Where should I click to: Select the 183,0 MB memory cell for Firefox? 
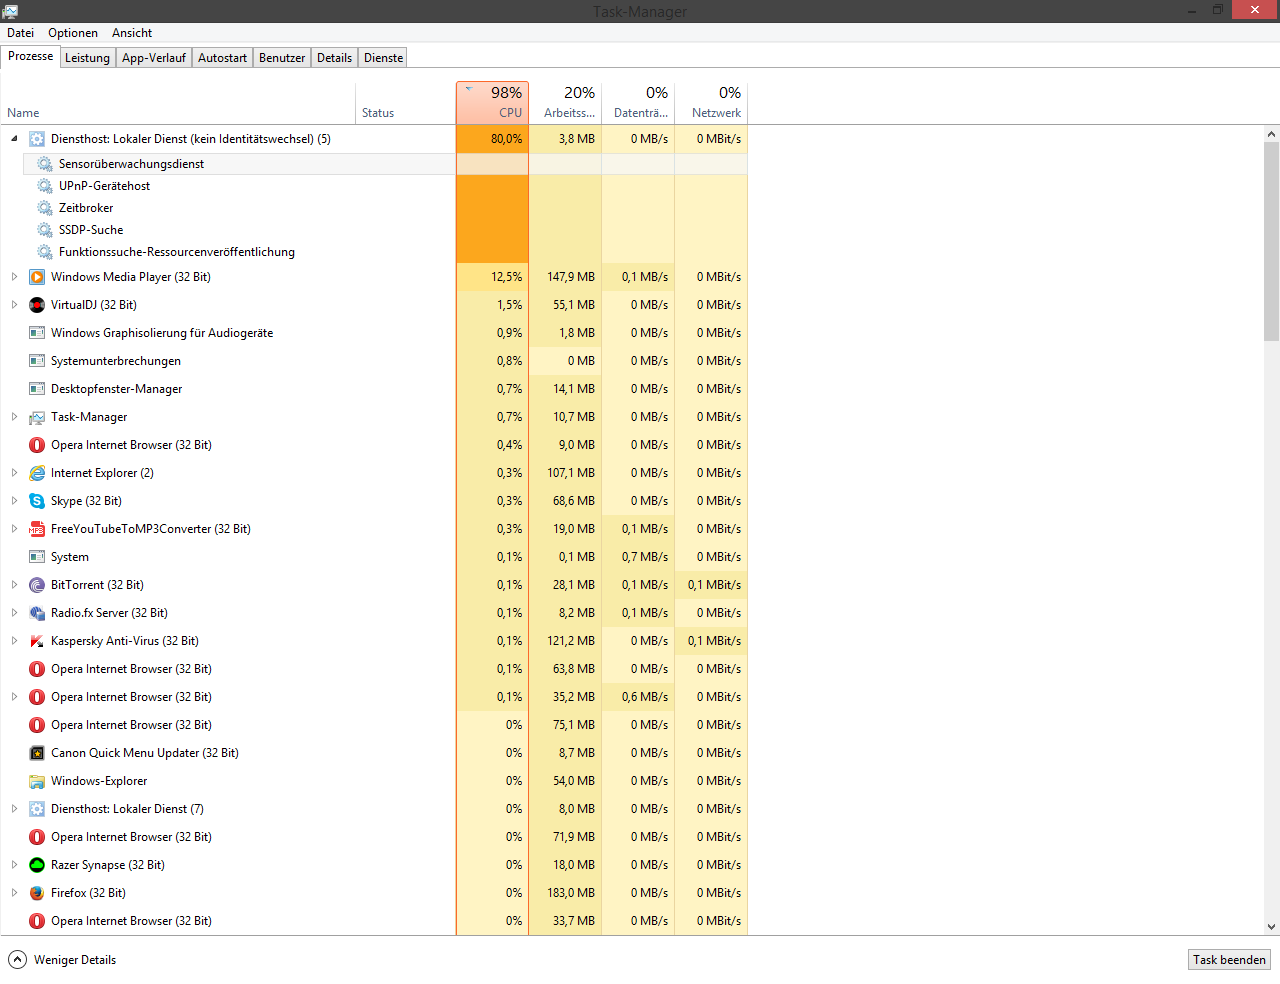[x=565, y=893]
